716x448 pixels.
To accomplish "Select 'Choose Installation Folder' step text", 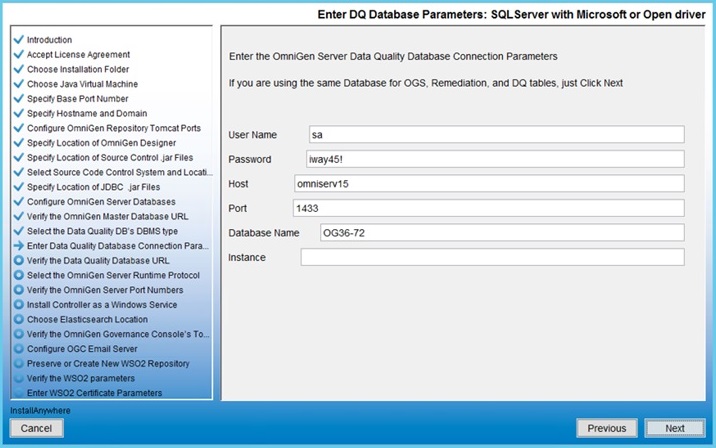I will 78,69.
